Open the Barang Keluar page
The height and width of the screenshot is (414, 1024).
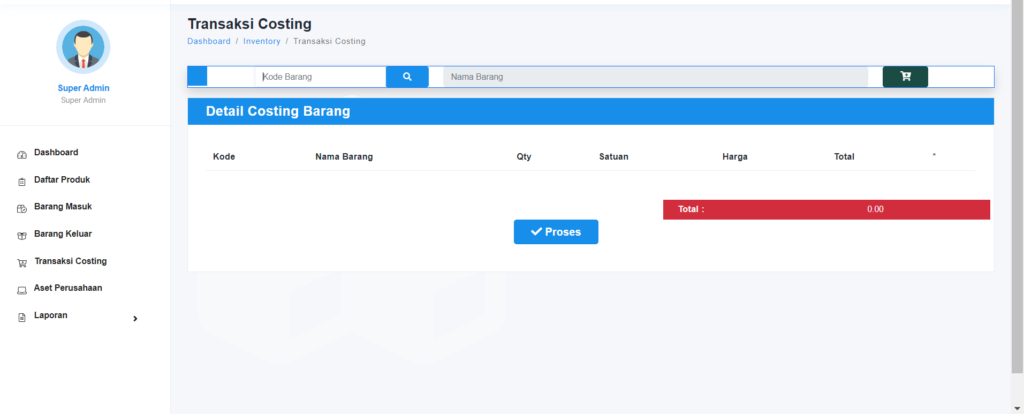coord(63,234)
